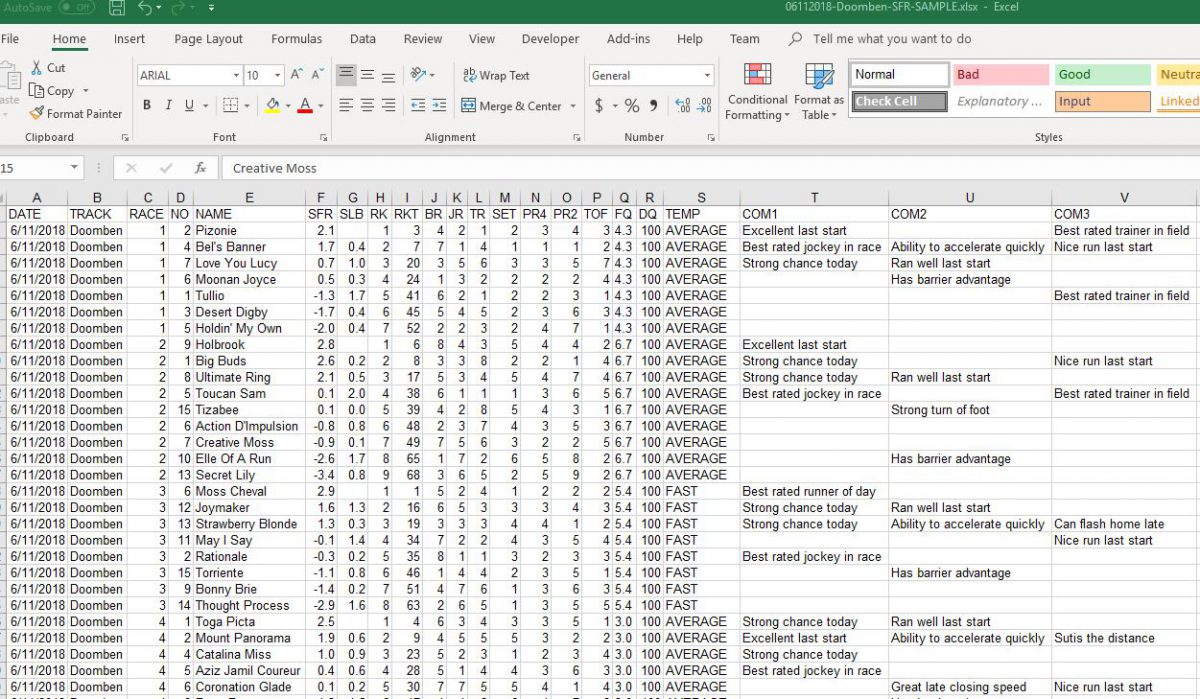Click the Save icon in Quick Access Toolbar

(x=115, y=8)
